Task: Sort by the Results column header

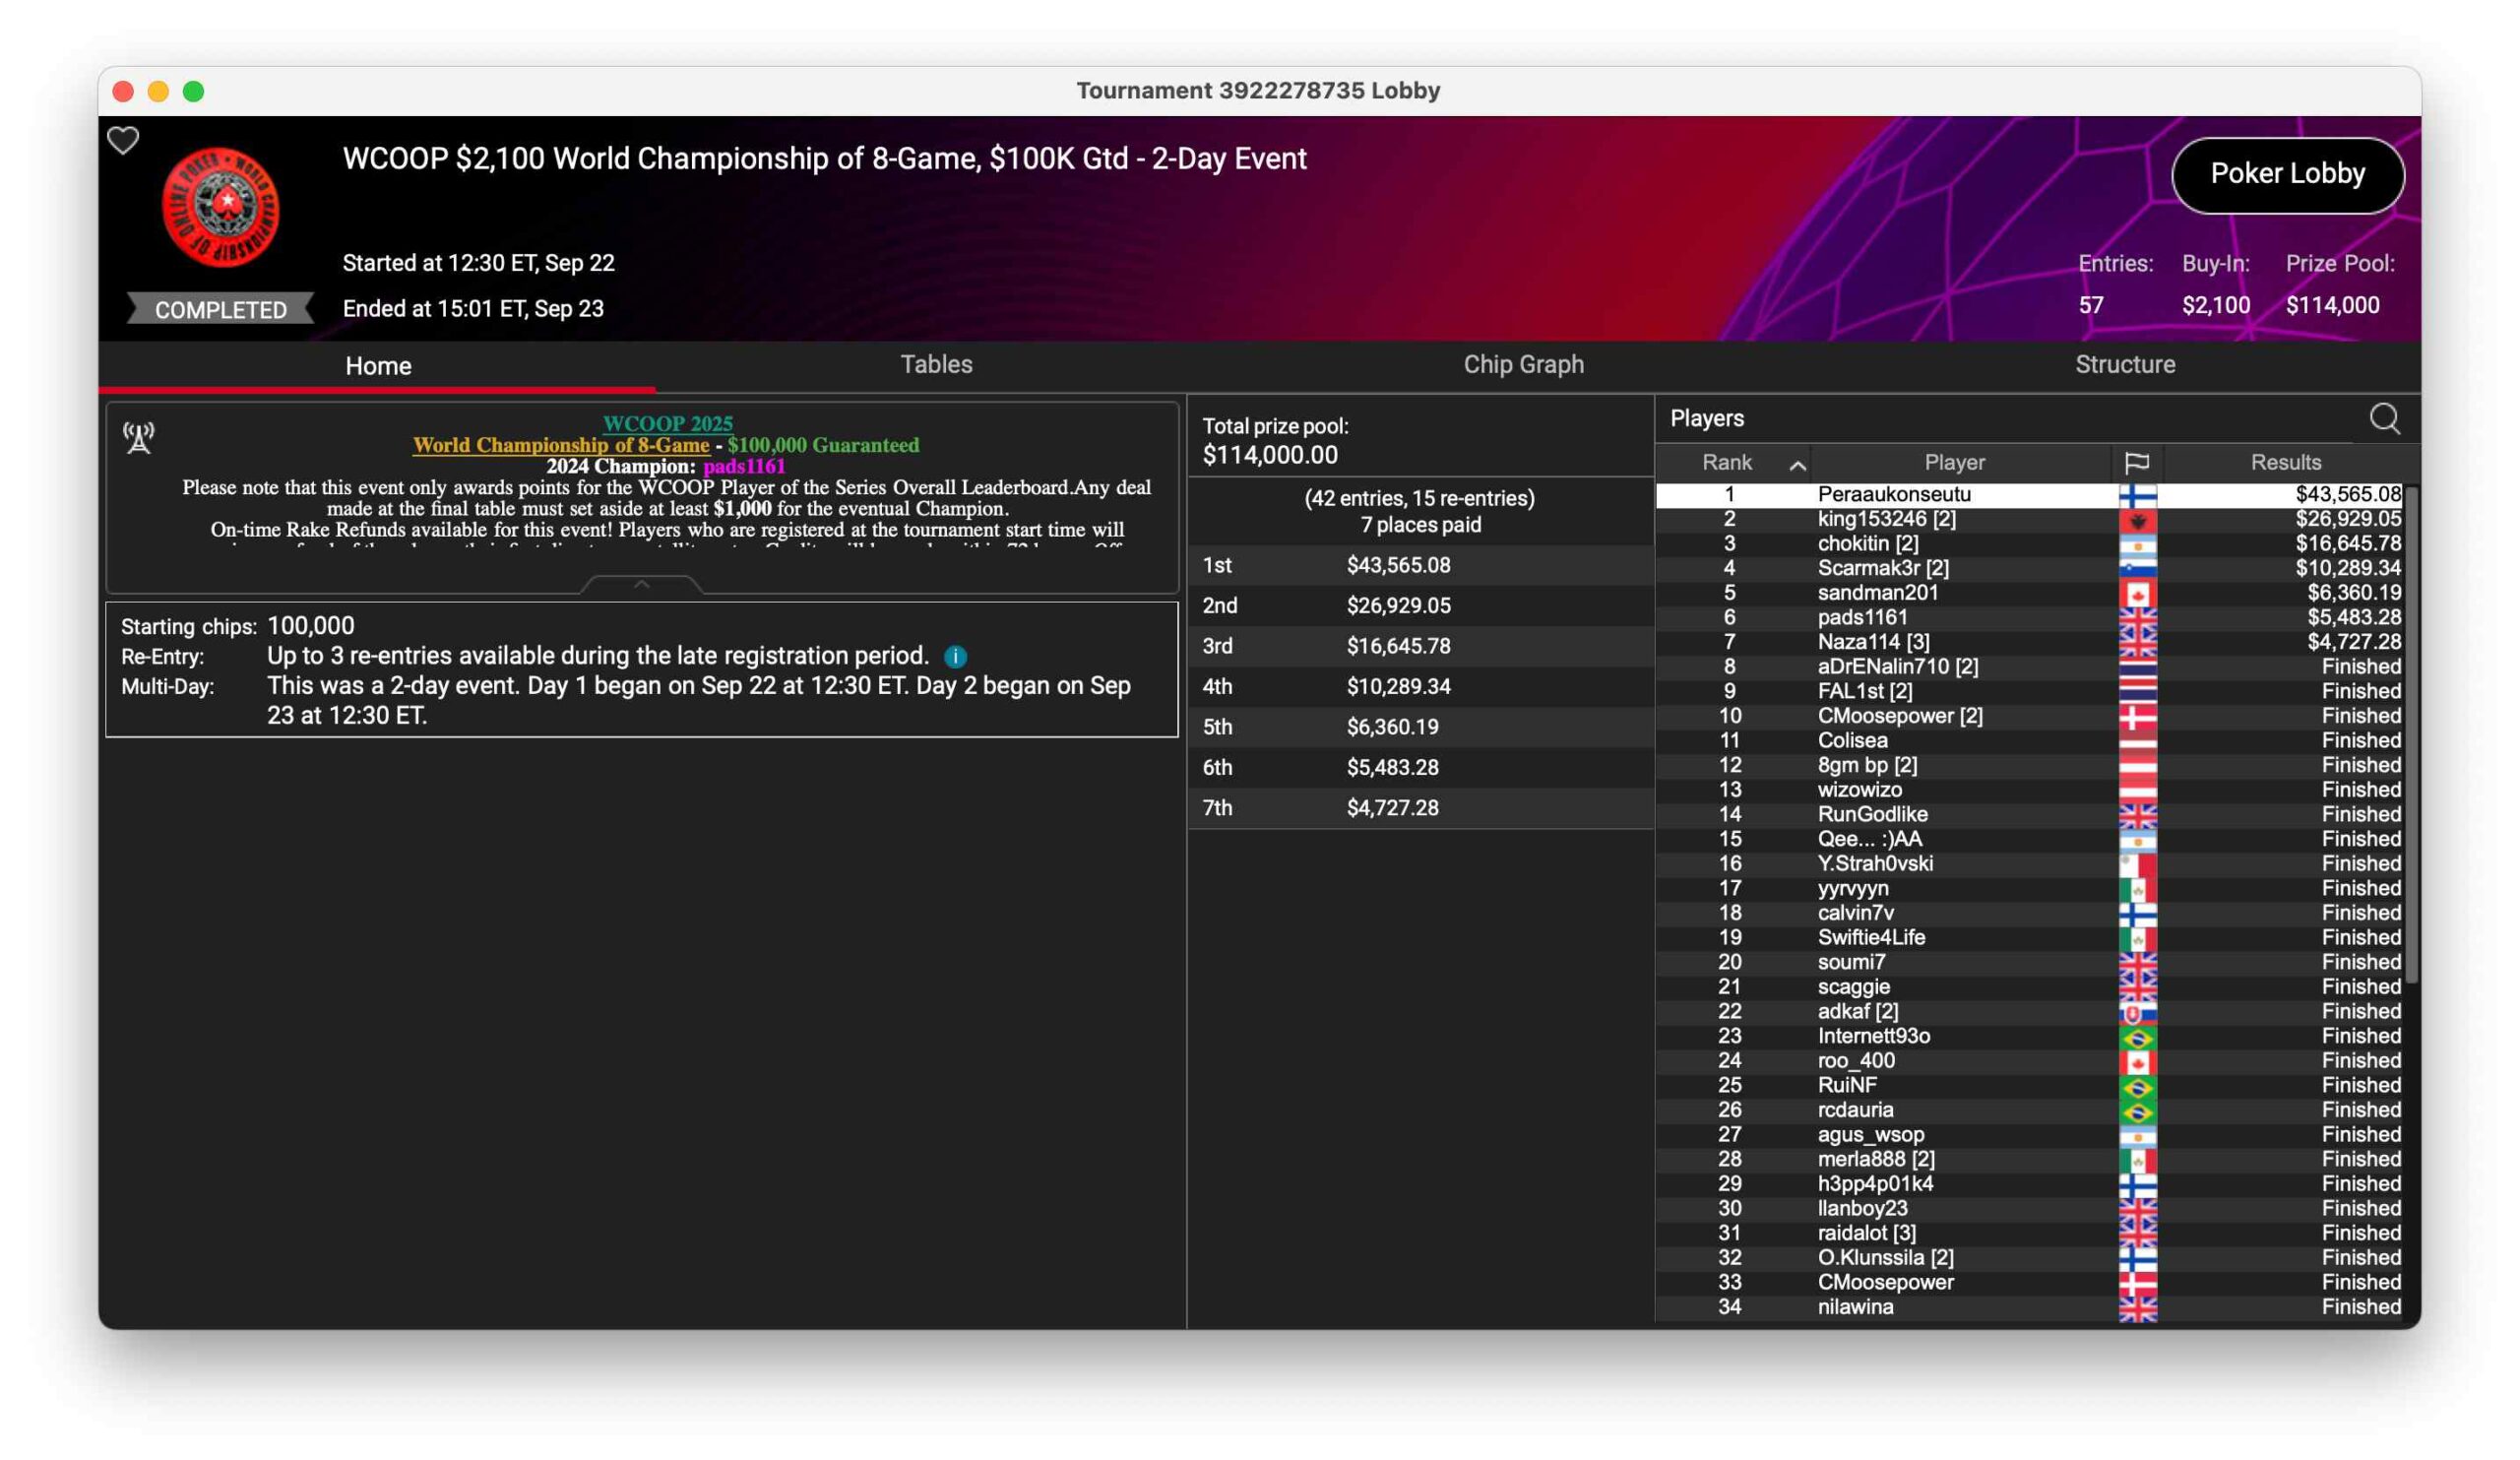Action: coord(2285,462)
